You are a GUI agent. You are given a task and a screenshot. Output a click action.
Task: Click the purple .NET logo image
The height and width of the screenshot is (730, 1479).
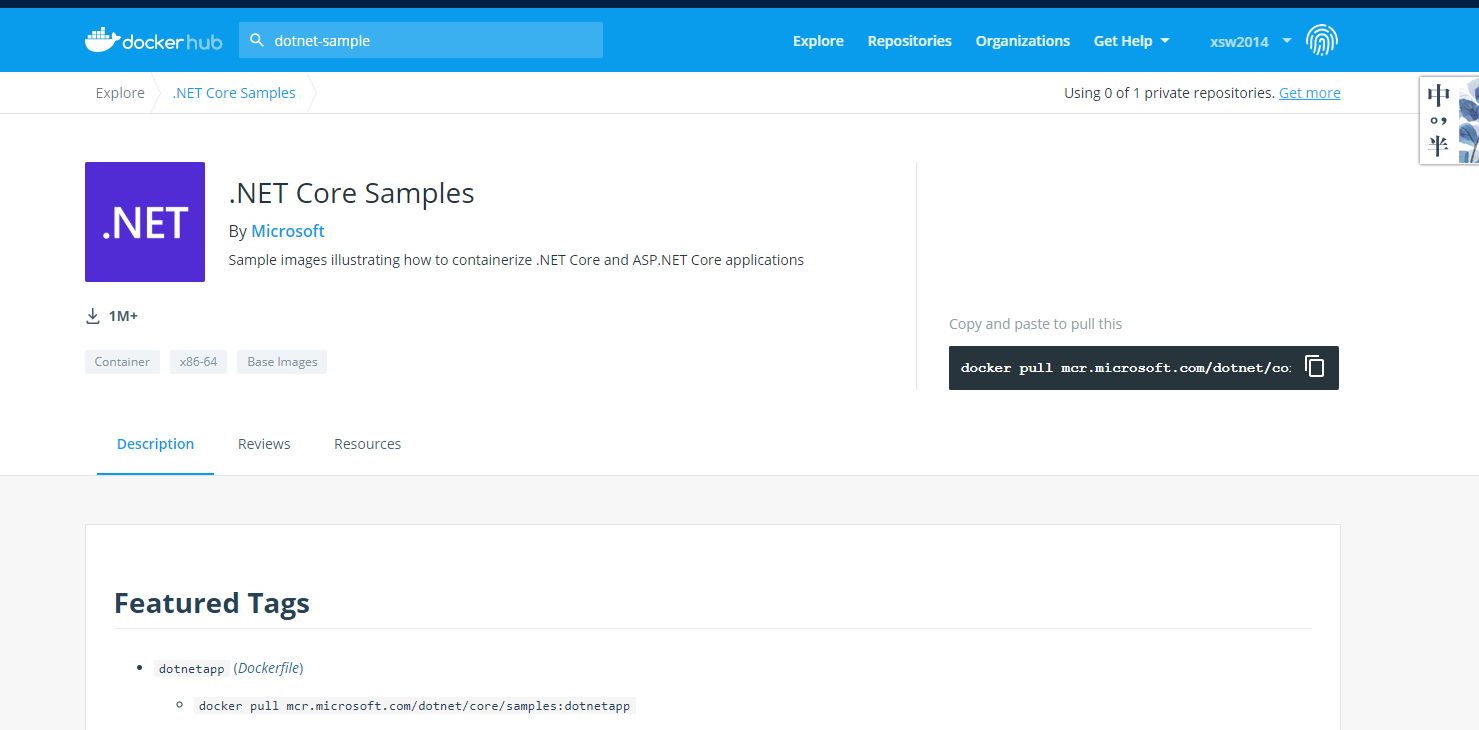[x=145, y=222]
